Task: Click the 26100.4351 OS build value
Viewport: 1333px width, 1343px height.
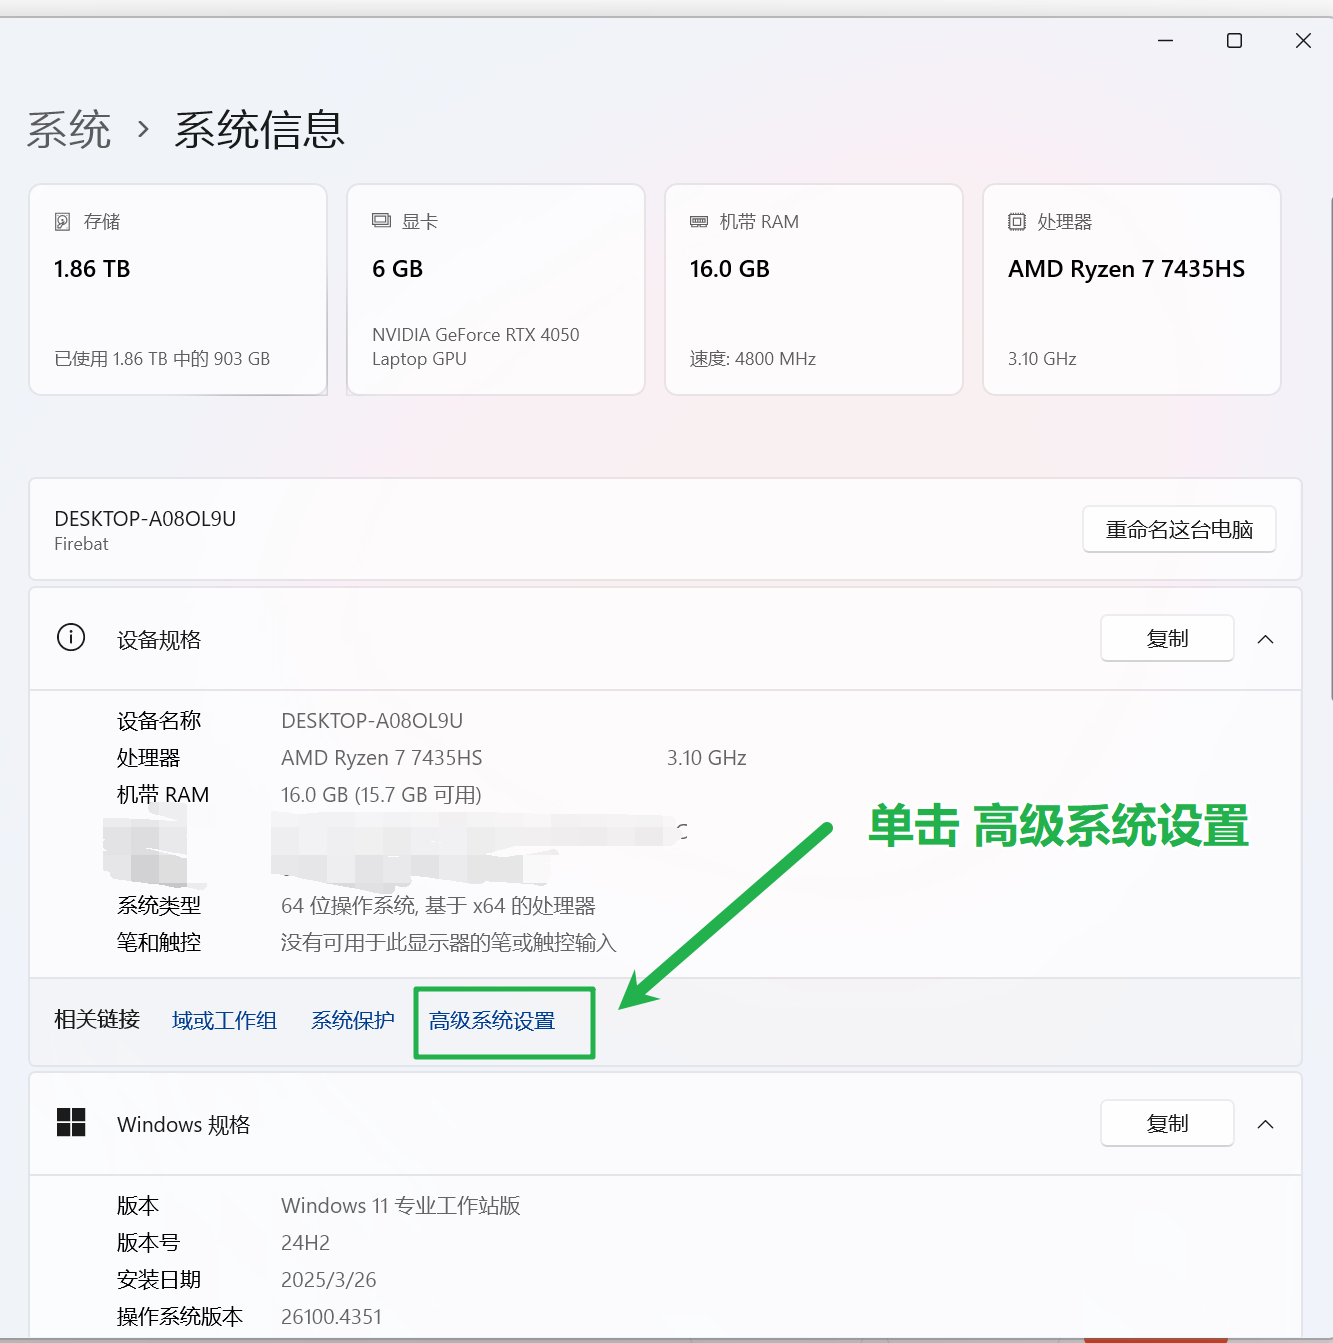Action: coord(331,1316)
